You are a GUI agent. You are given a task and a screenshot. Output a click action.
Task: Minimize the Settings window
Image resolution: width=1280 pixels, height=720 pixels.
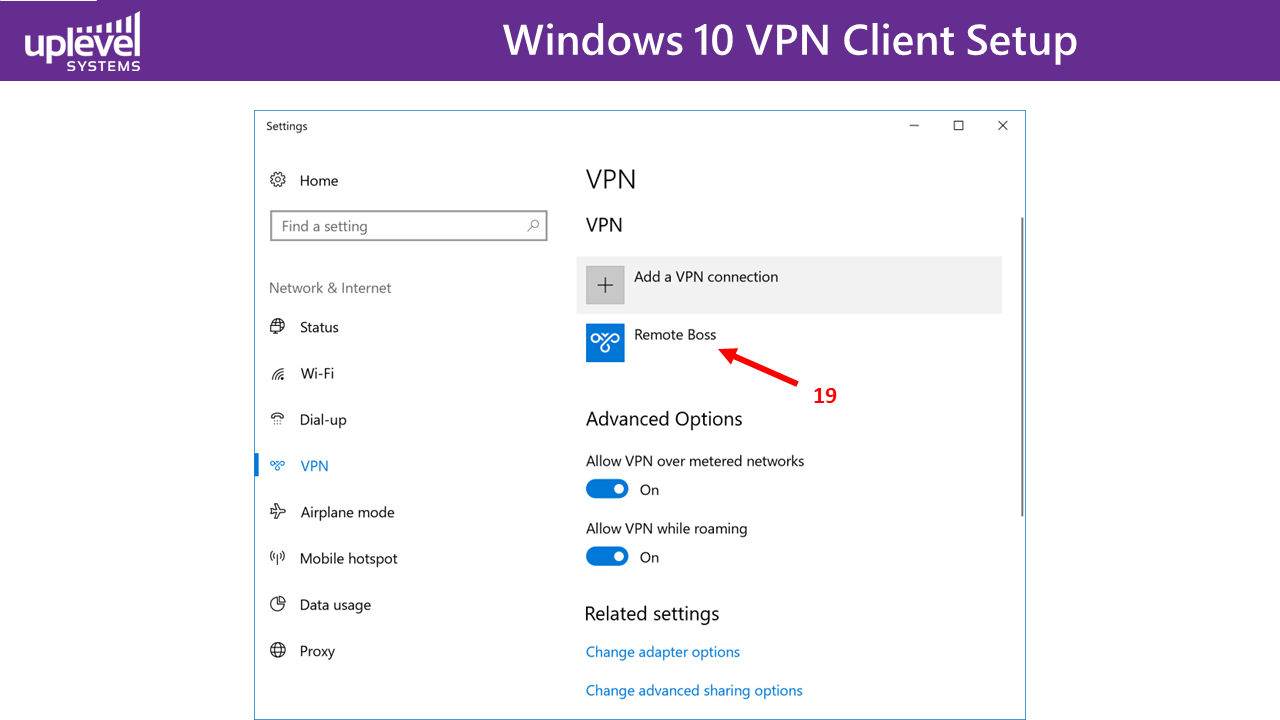click(x=914, y=126)
